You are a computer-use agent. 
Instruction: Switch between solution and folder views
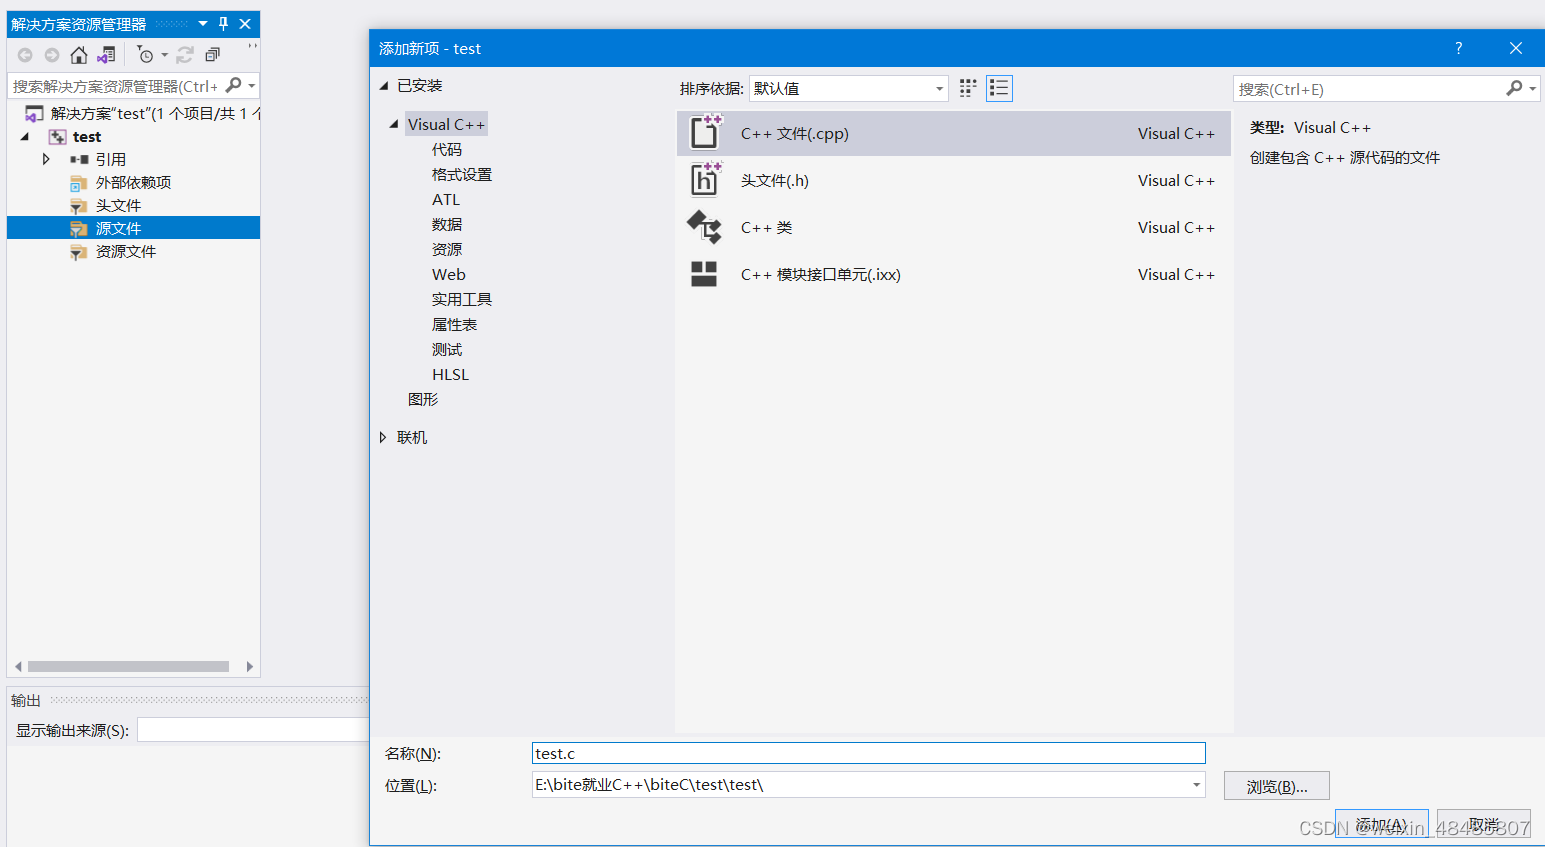tap(106, 55)
